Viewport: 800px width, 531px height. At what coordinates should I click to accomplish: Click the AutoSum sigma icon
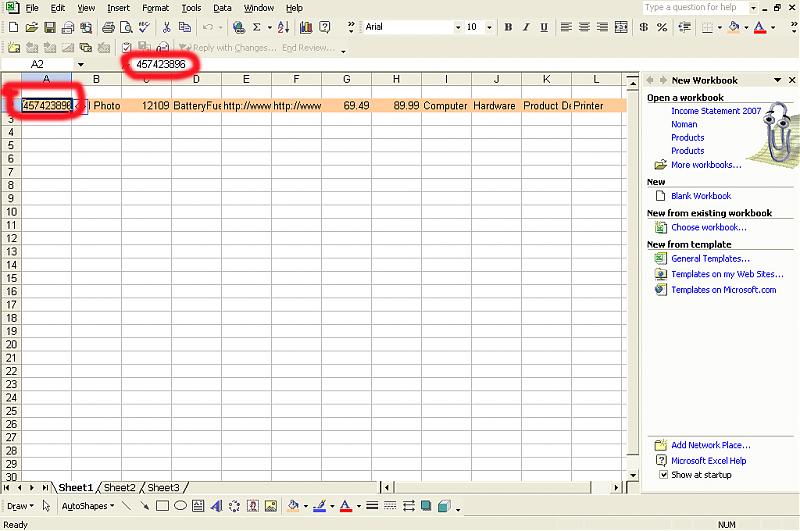click(256, 27)
